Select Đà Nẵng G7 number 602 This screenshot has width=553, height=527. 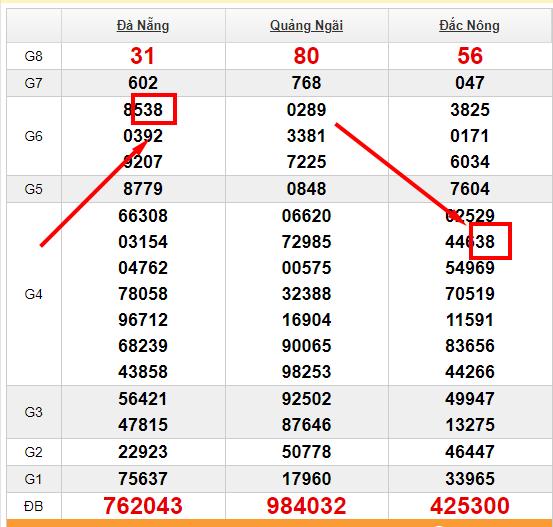pos(143,83)
